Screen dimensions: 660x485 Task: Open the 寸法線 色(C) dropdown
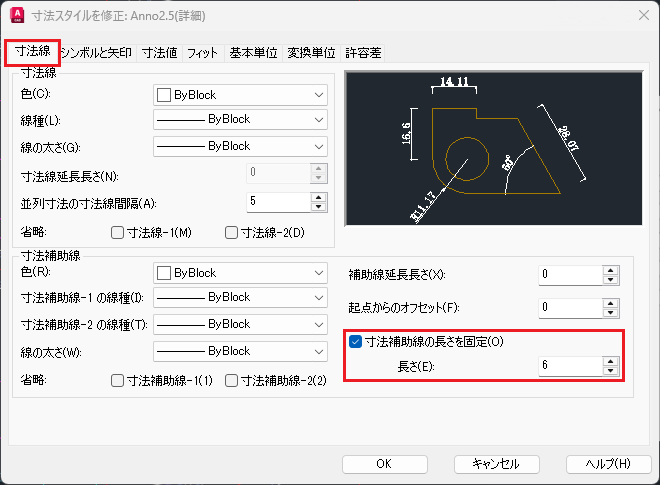point(240,95)
